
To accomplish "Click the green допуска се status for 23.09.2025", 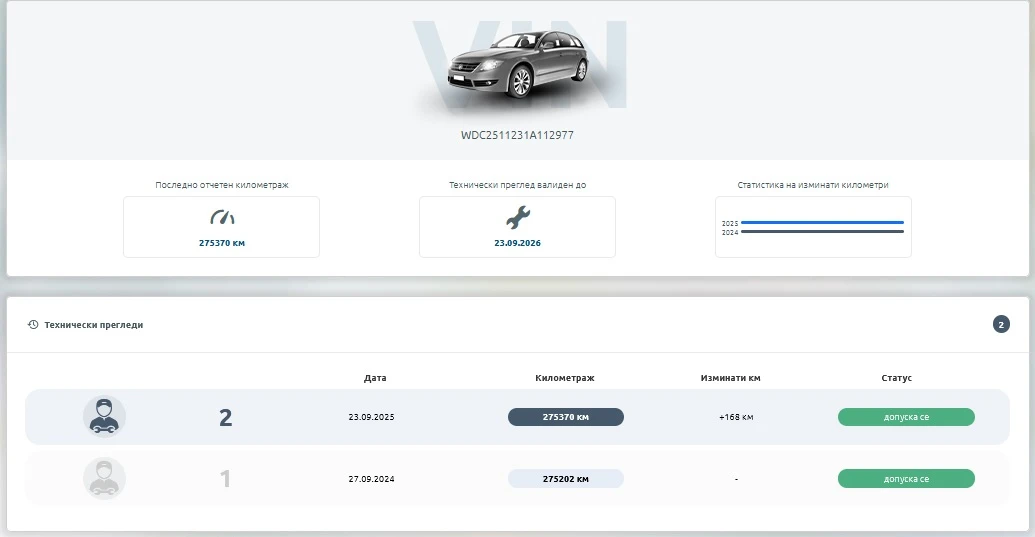I will tap(906, 417).
